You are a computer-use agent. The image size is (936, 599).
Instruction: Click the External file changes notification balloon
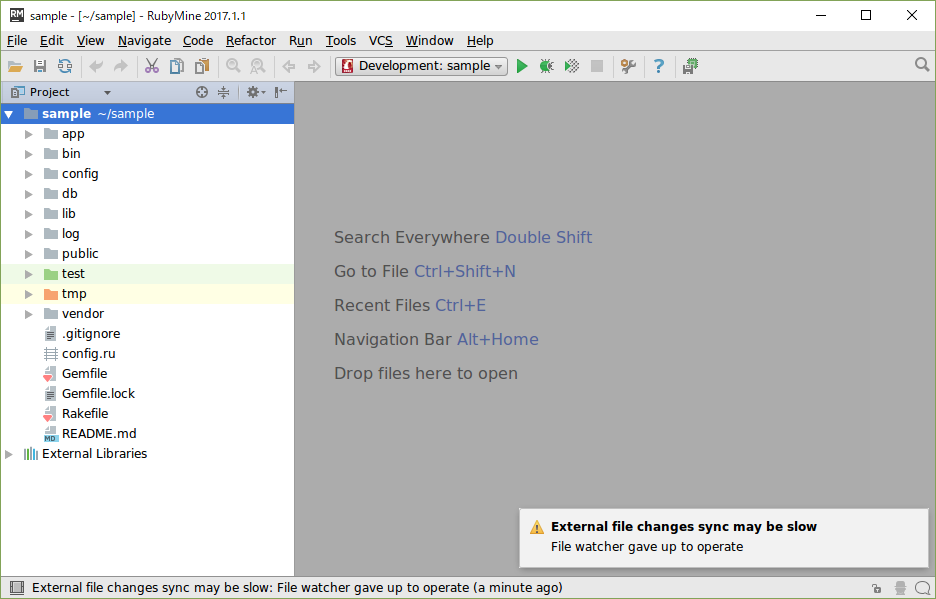[x=723, y=537]
